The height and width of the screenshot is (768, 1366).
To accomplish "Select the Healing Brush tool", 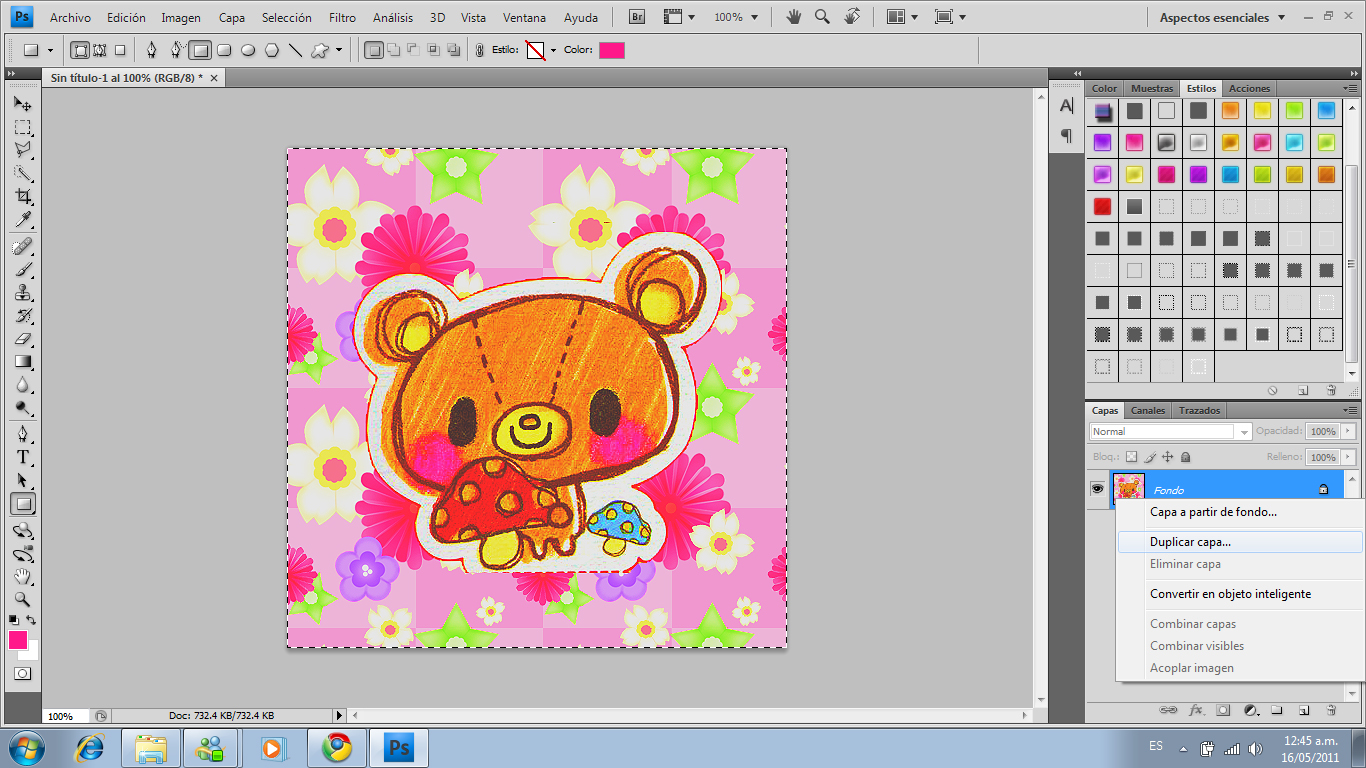I will 22,246.
